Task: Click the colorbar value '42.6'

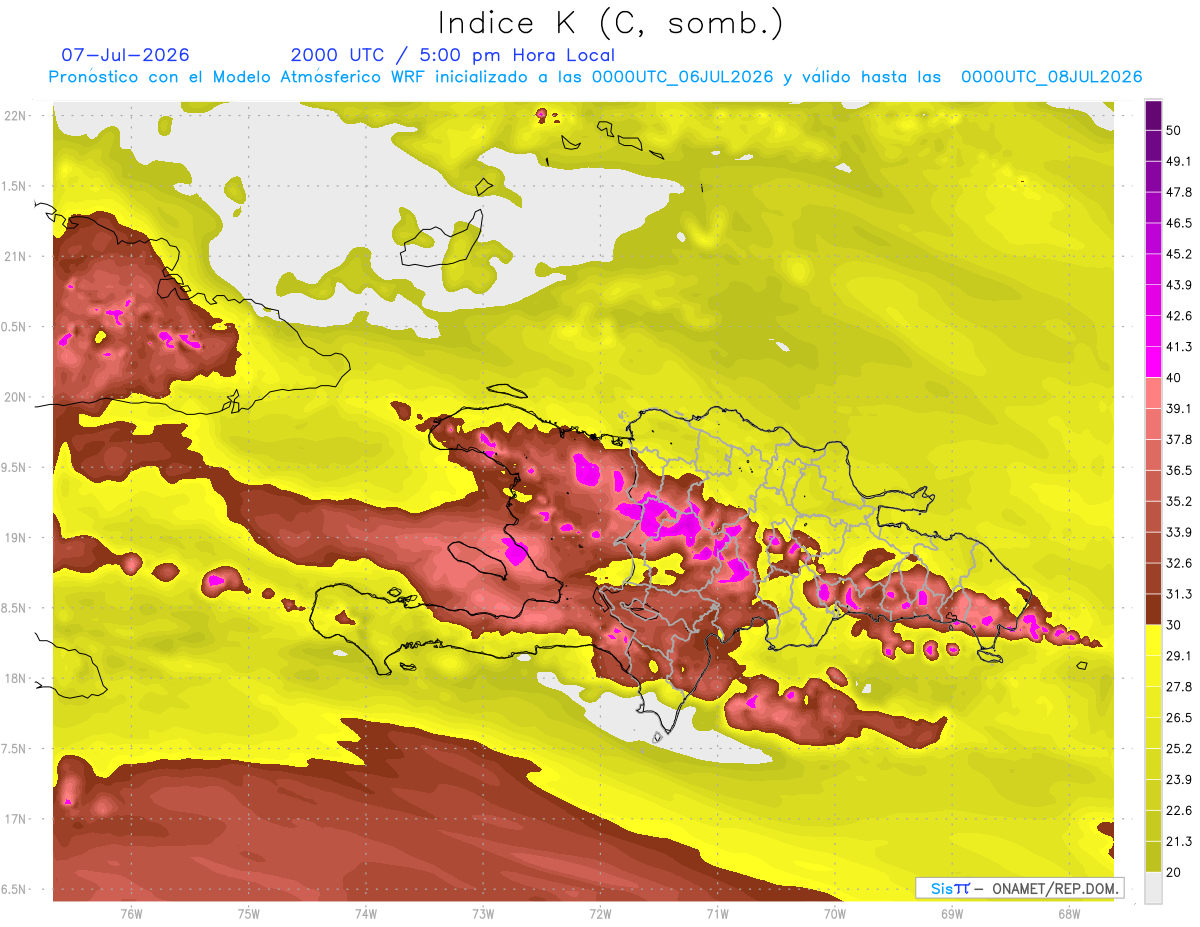Action: [x=1179, y=317]
